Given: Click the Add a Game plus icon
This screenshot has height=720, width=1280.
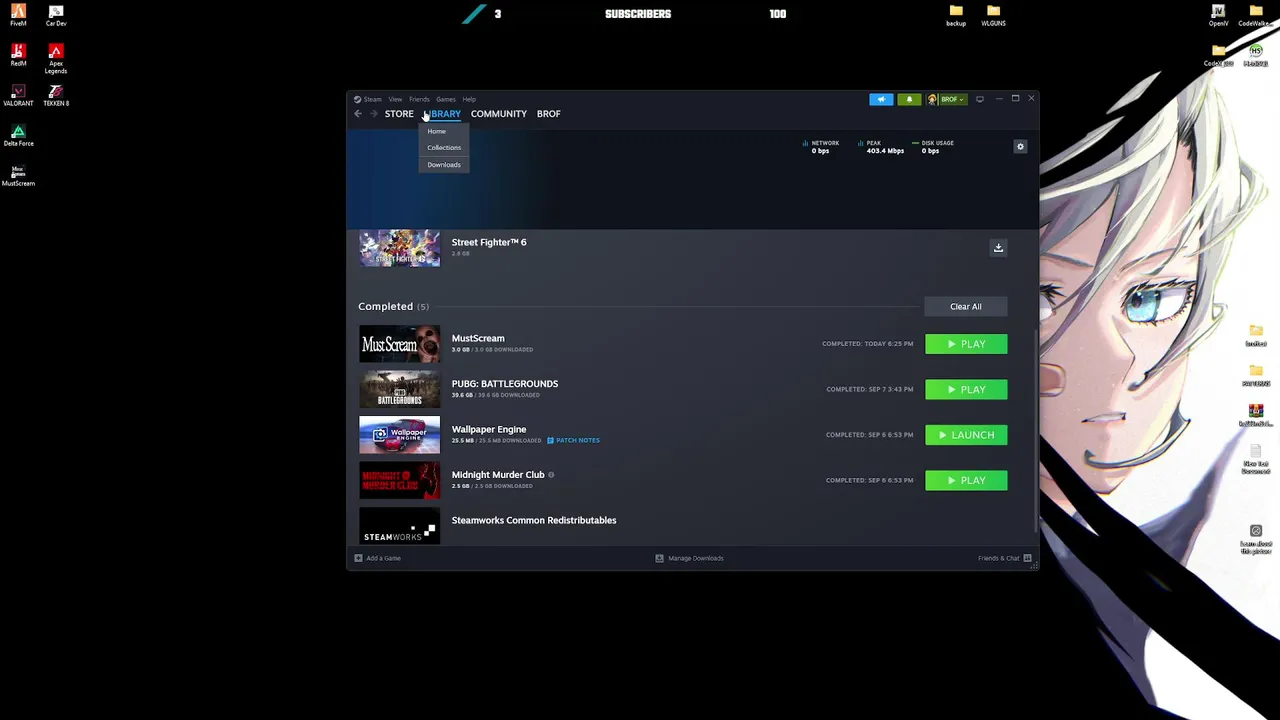Looking at the screenshot, I should pyautogui.click(x=358, y=558).
